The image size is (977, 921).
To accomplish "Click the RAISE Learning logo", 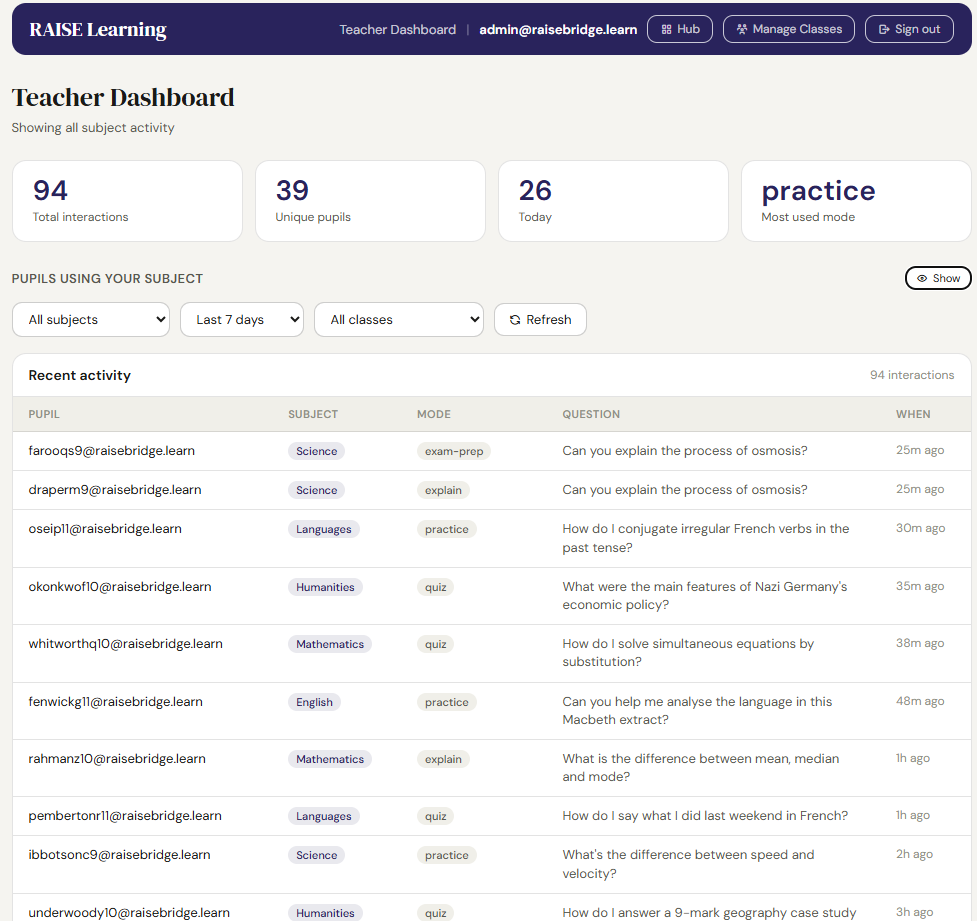I will (x=98, y=29).
